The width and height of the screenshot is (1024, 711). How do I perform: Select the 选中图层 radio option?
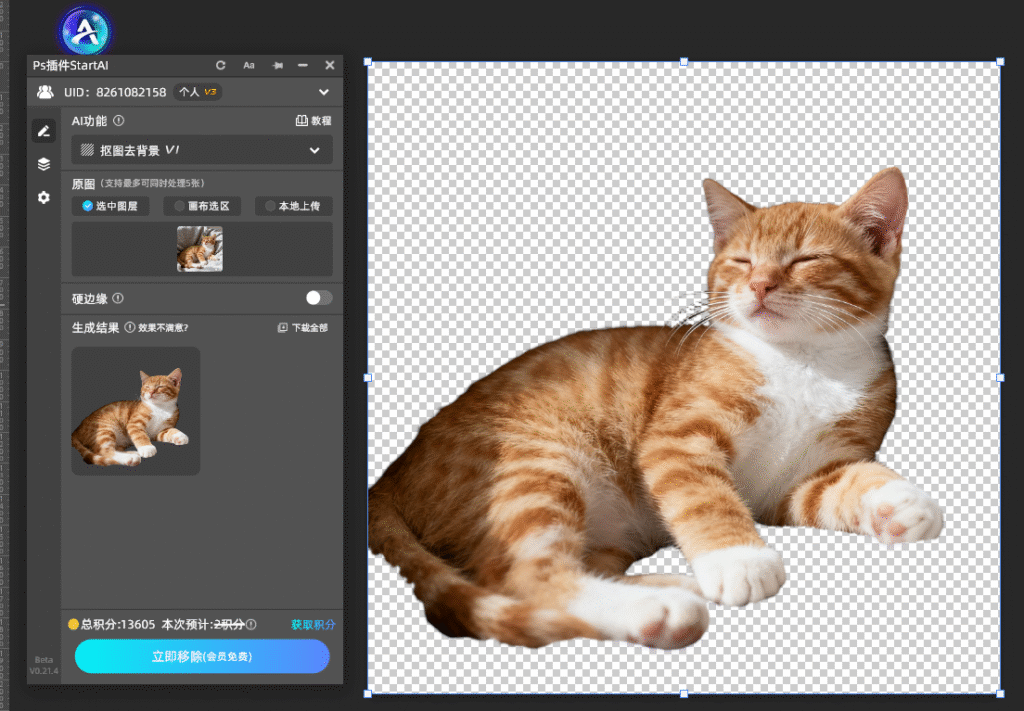click(x=110, y=206)
